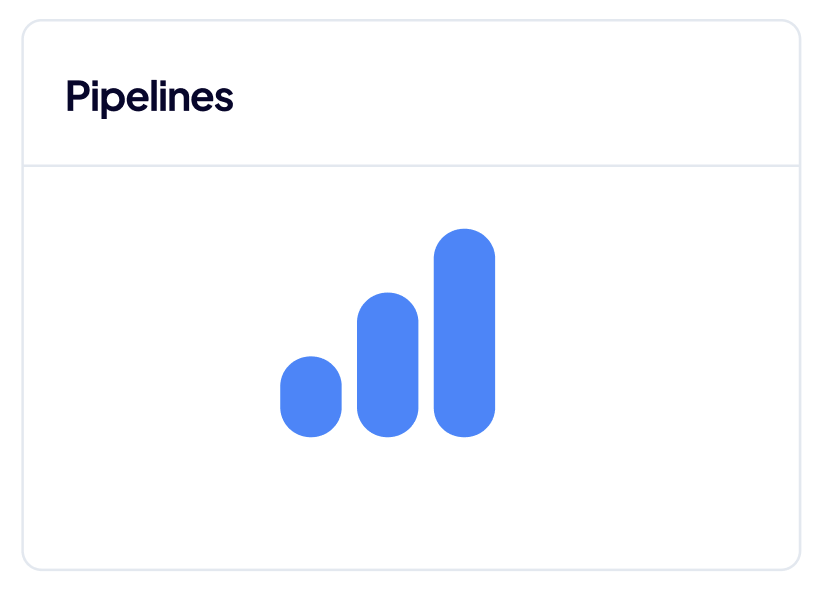Screen dimensions: 824x598
Task: Click empty space right of the bars
Action: pos(650,340)
